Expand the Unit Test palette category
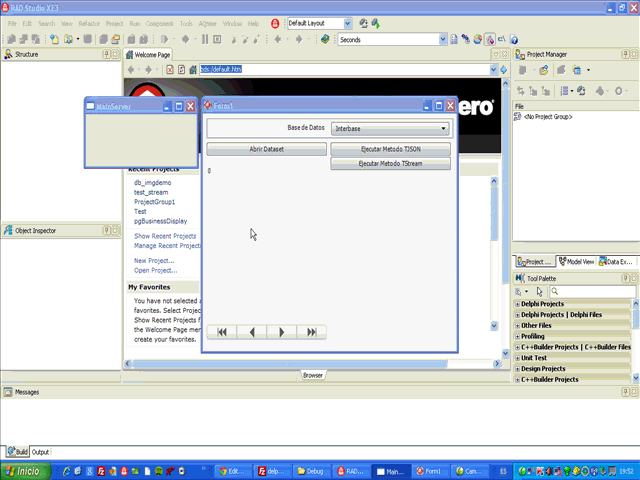 [x=517, y=358]
